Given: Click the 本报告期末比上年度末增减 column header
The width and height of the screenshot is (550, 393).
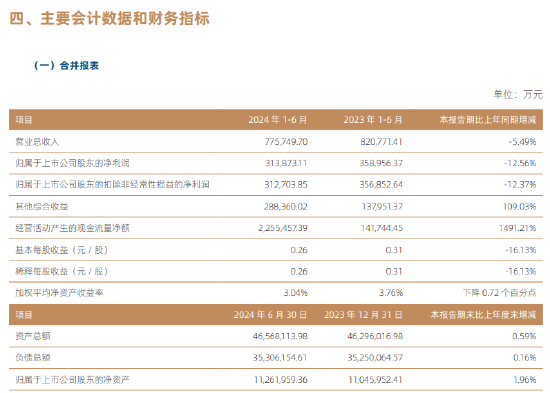Looking at the screenshot, I should (483, 315).
